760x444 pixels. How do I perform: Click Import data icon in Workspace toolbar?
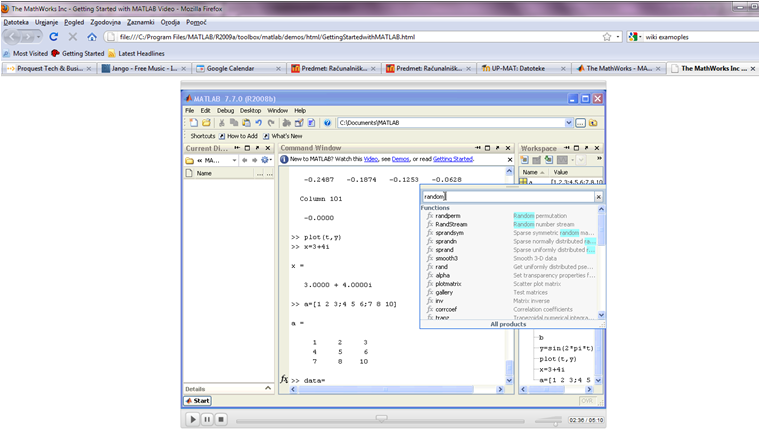[x=549, y=159]
